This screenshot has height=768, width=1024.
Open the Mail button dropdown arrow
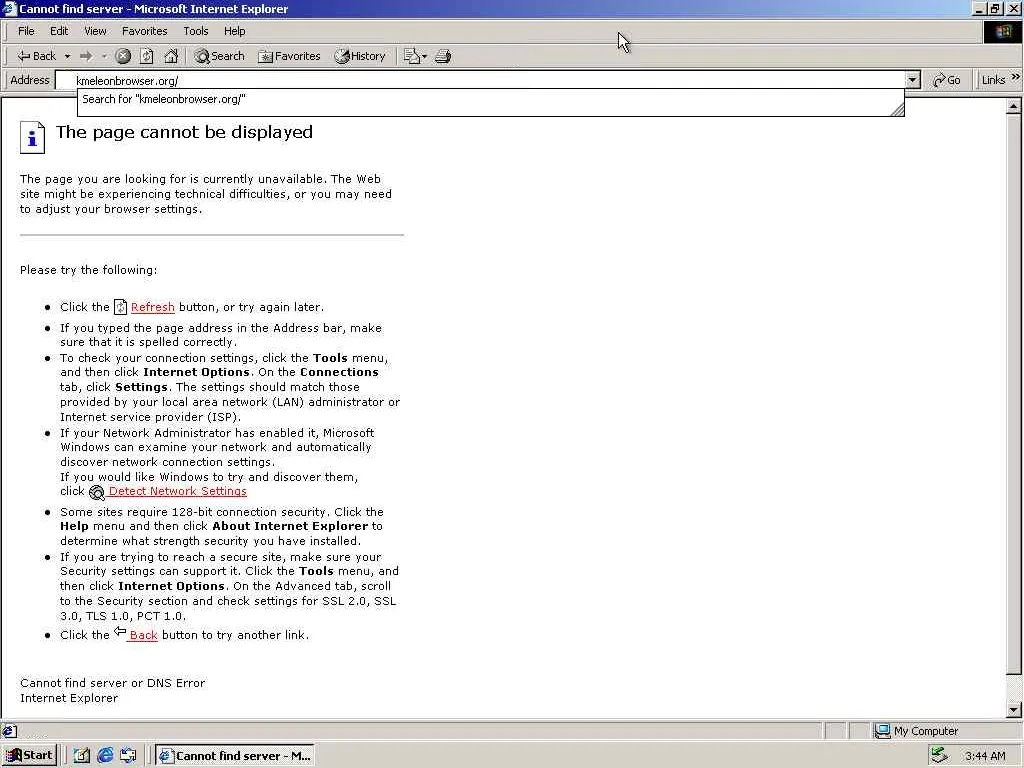pos(424,56)
